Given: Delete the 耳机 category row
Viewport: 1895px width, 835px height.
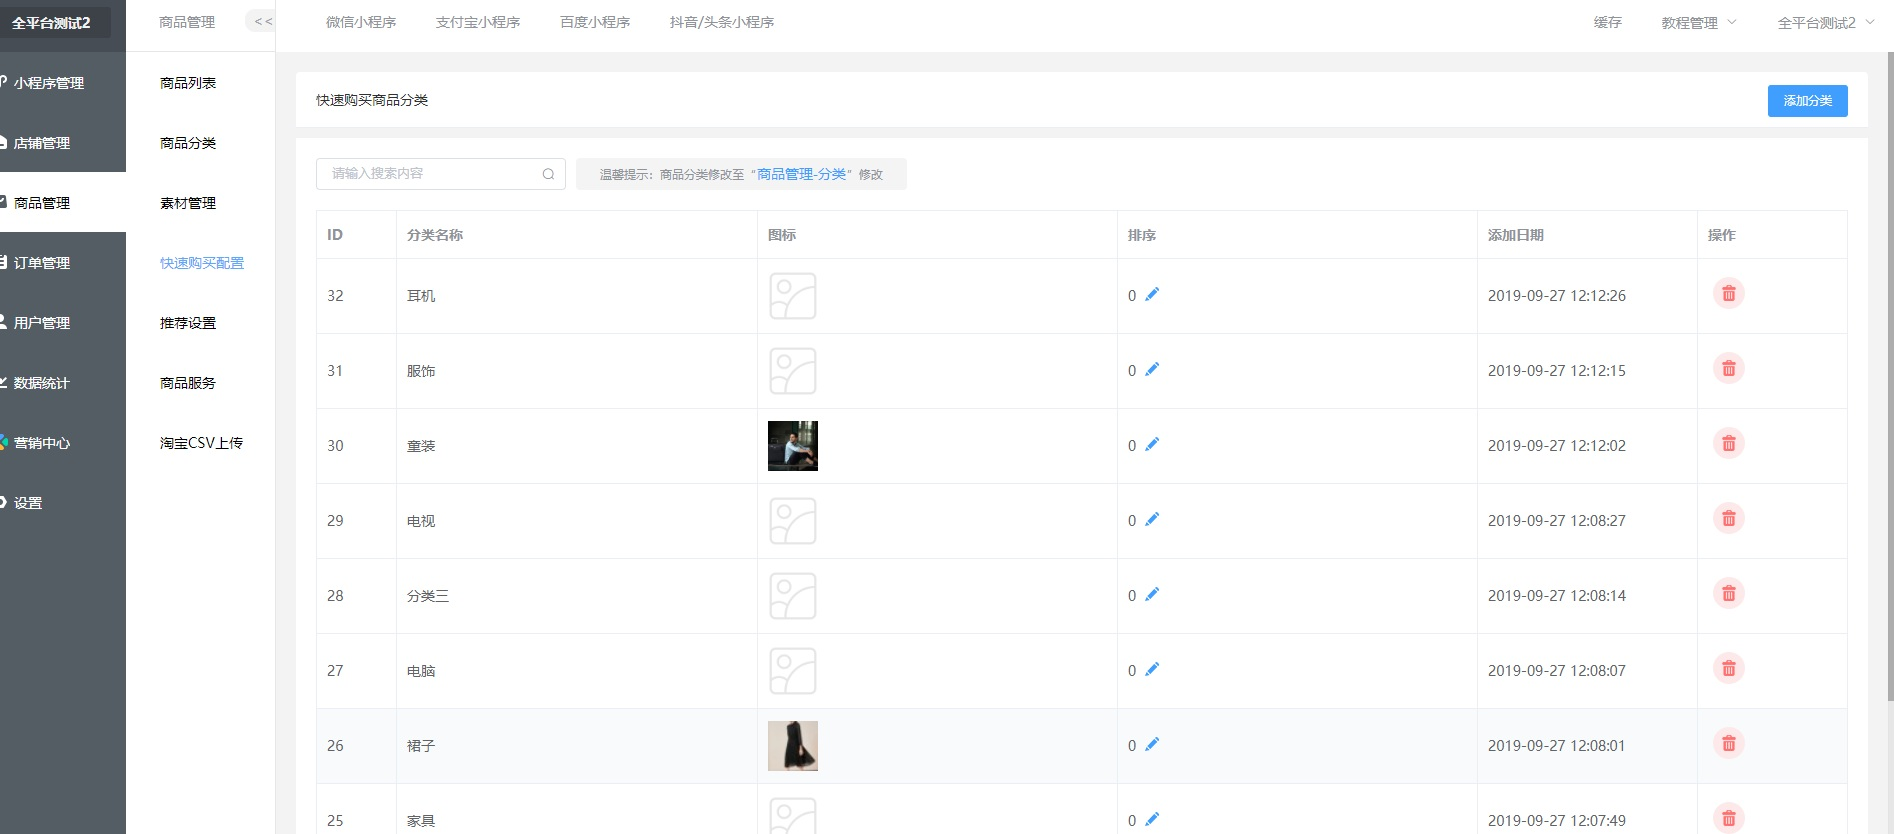Looking at the screenshot, I should click(x=1728, y=294).
